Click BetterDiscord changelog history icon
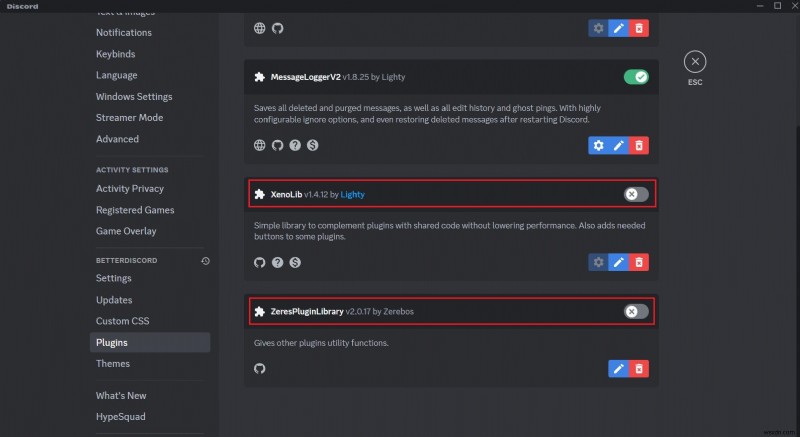 (206, 261)
